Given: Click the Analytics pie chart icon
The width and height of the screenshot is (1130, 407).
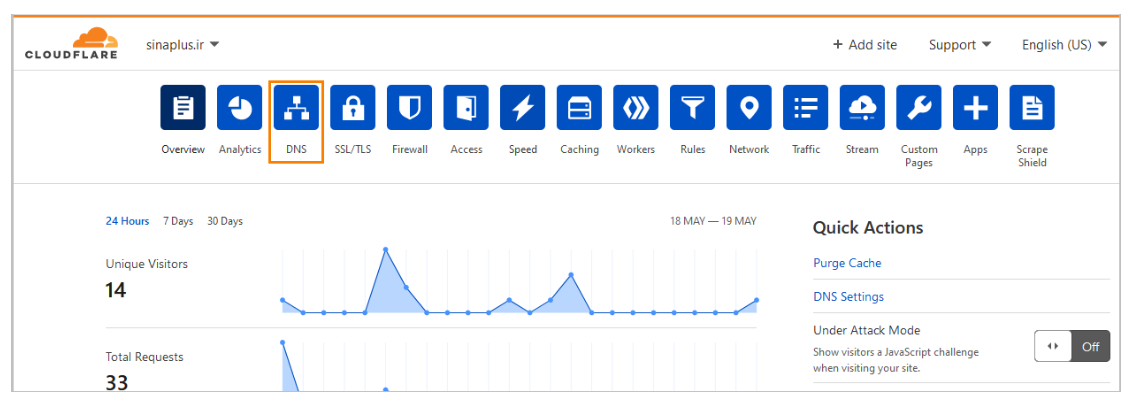Looking at the screenshot, I should [240, 108].
